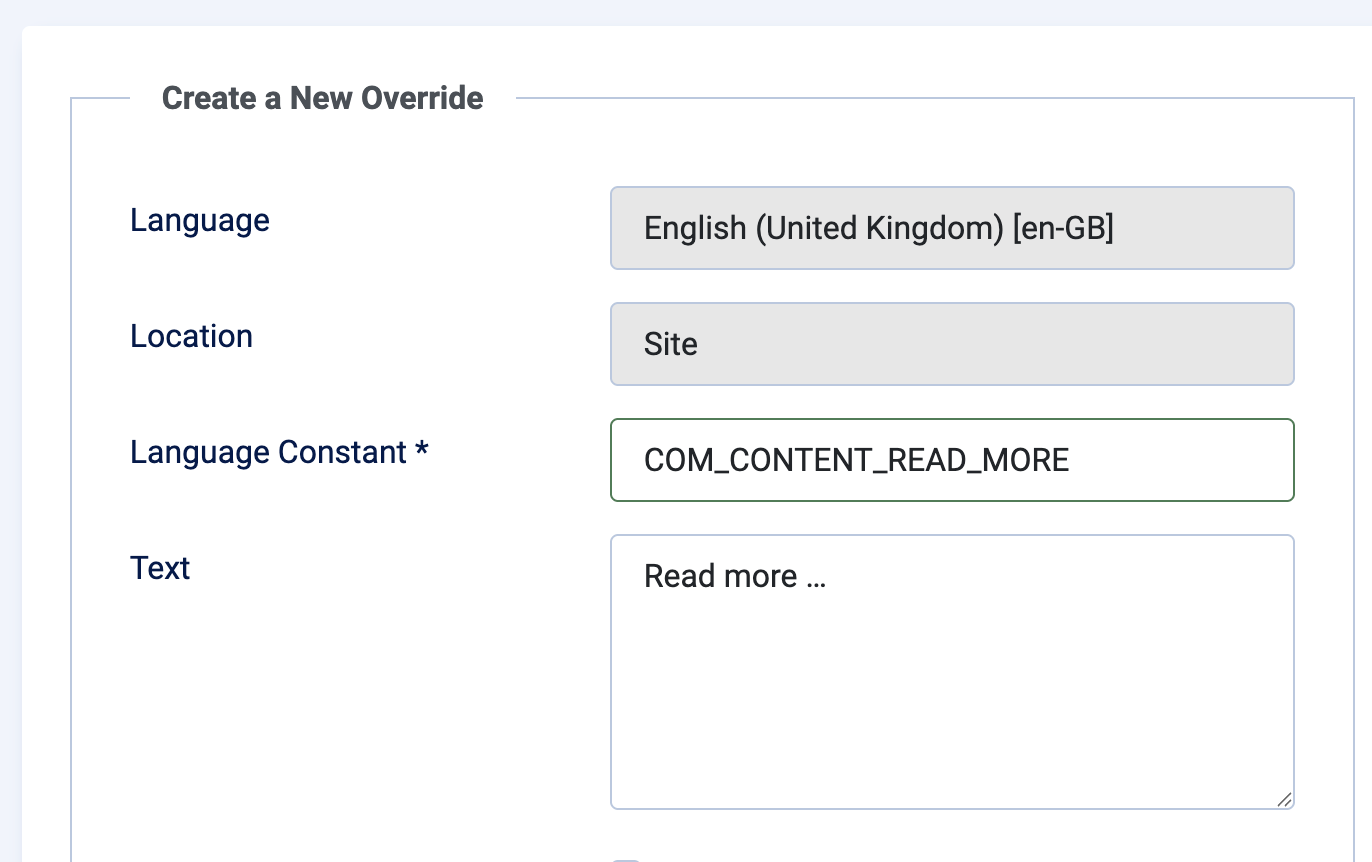This screenshot has height=862, width=1372.
Task: Click the 'Language' field label
Action: click(x=199, y=220)
